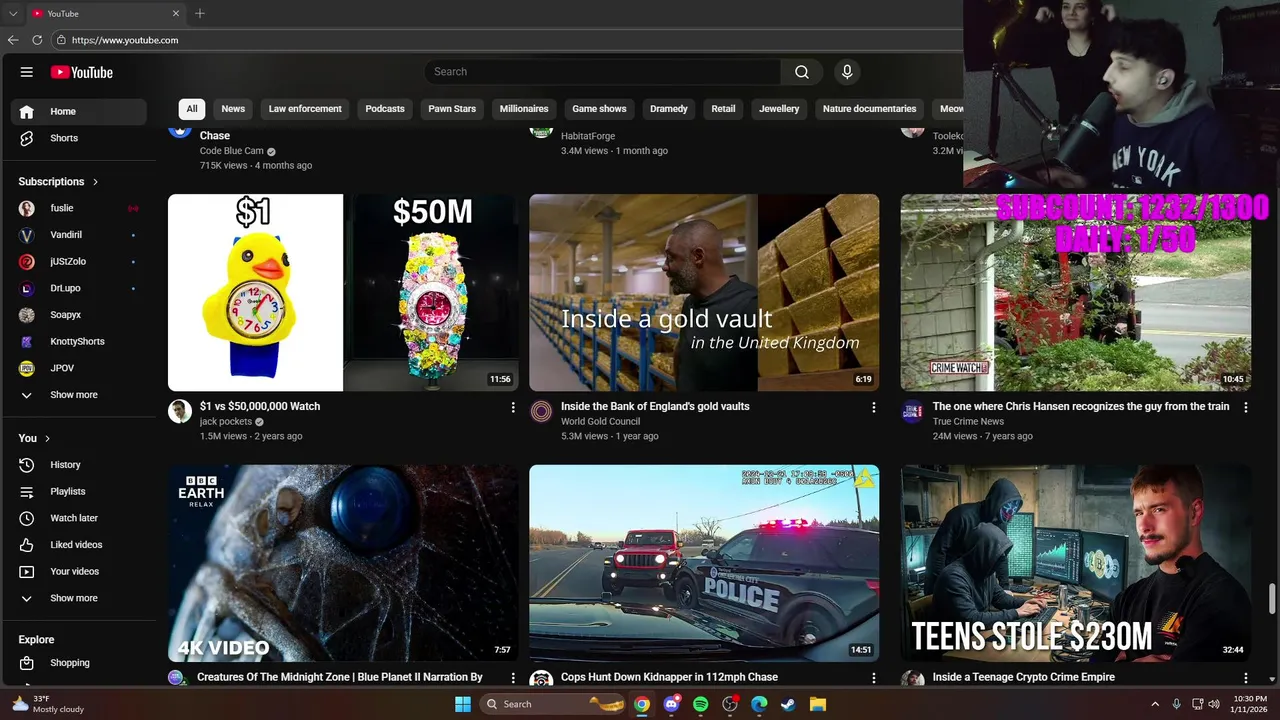Screen dimensions: 1280x720
Task: Open options for Cops Hunt Down Kidnapper video
Action: [873, 677]
